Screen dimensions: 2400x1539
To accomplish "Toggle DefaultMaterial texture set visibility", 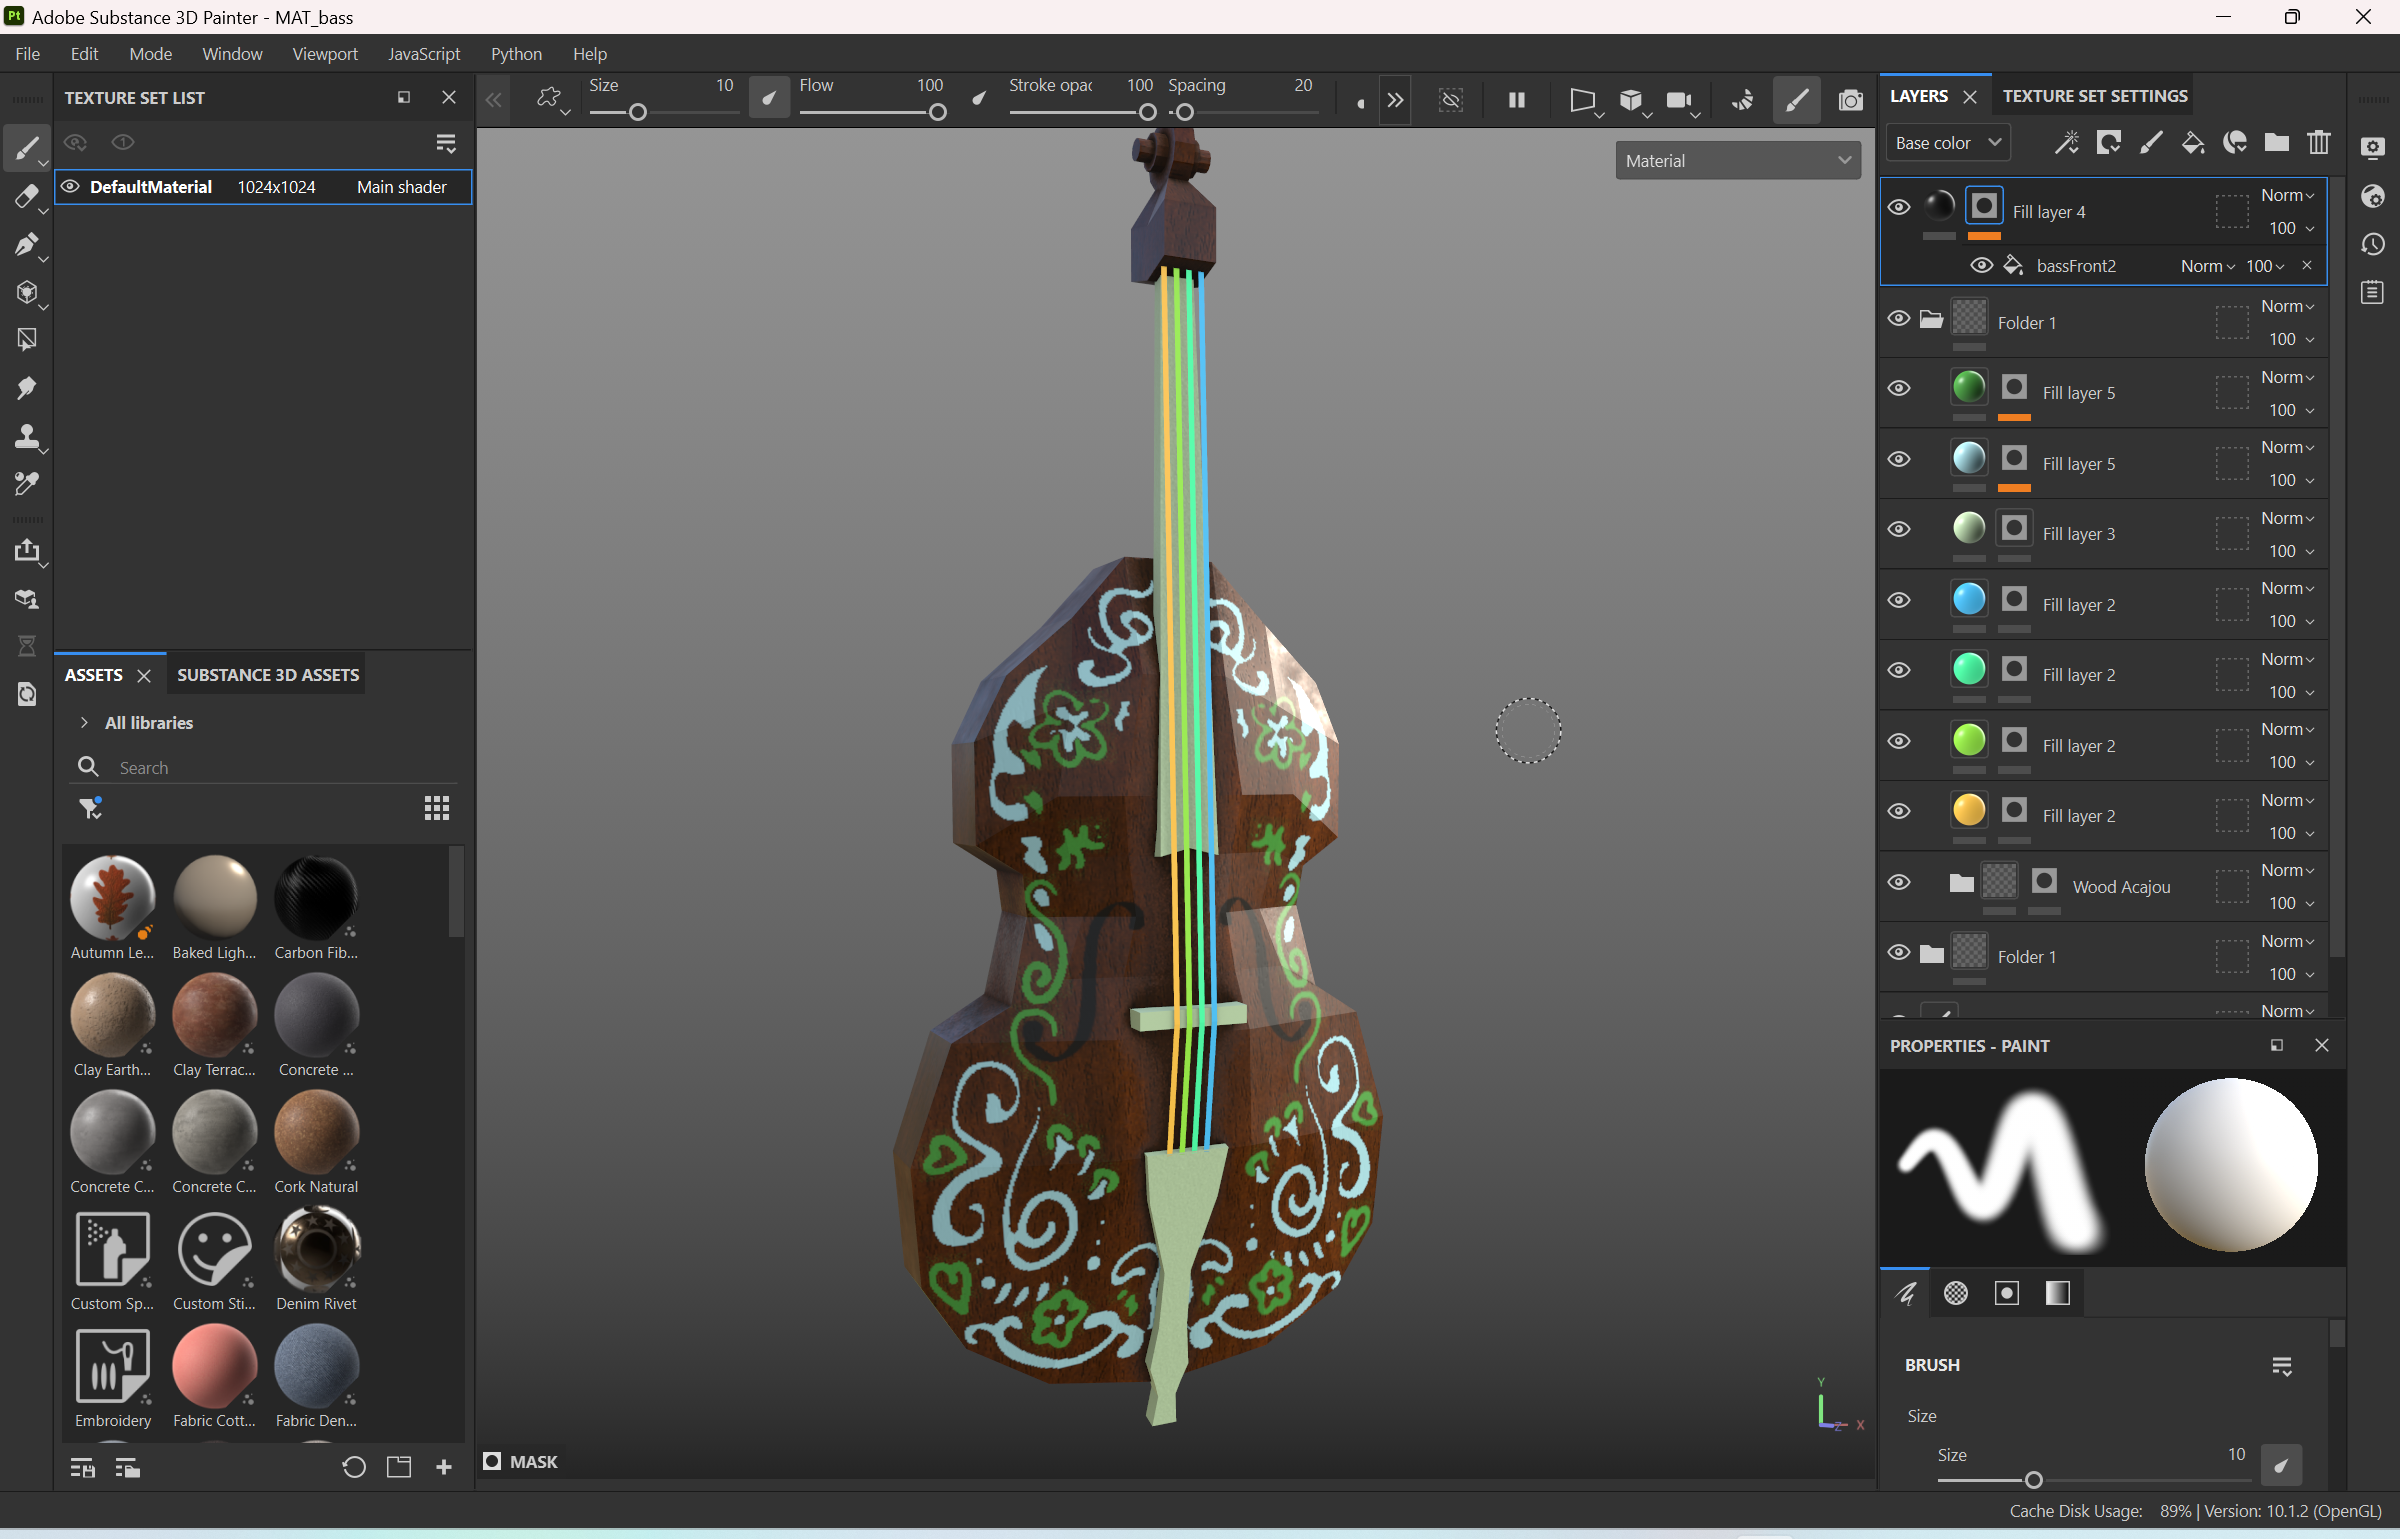I will pos(70,187).
